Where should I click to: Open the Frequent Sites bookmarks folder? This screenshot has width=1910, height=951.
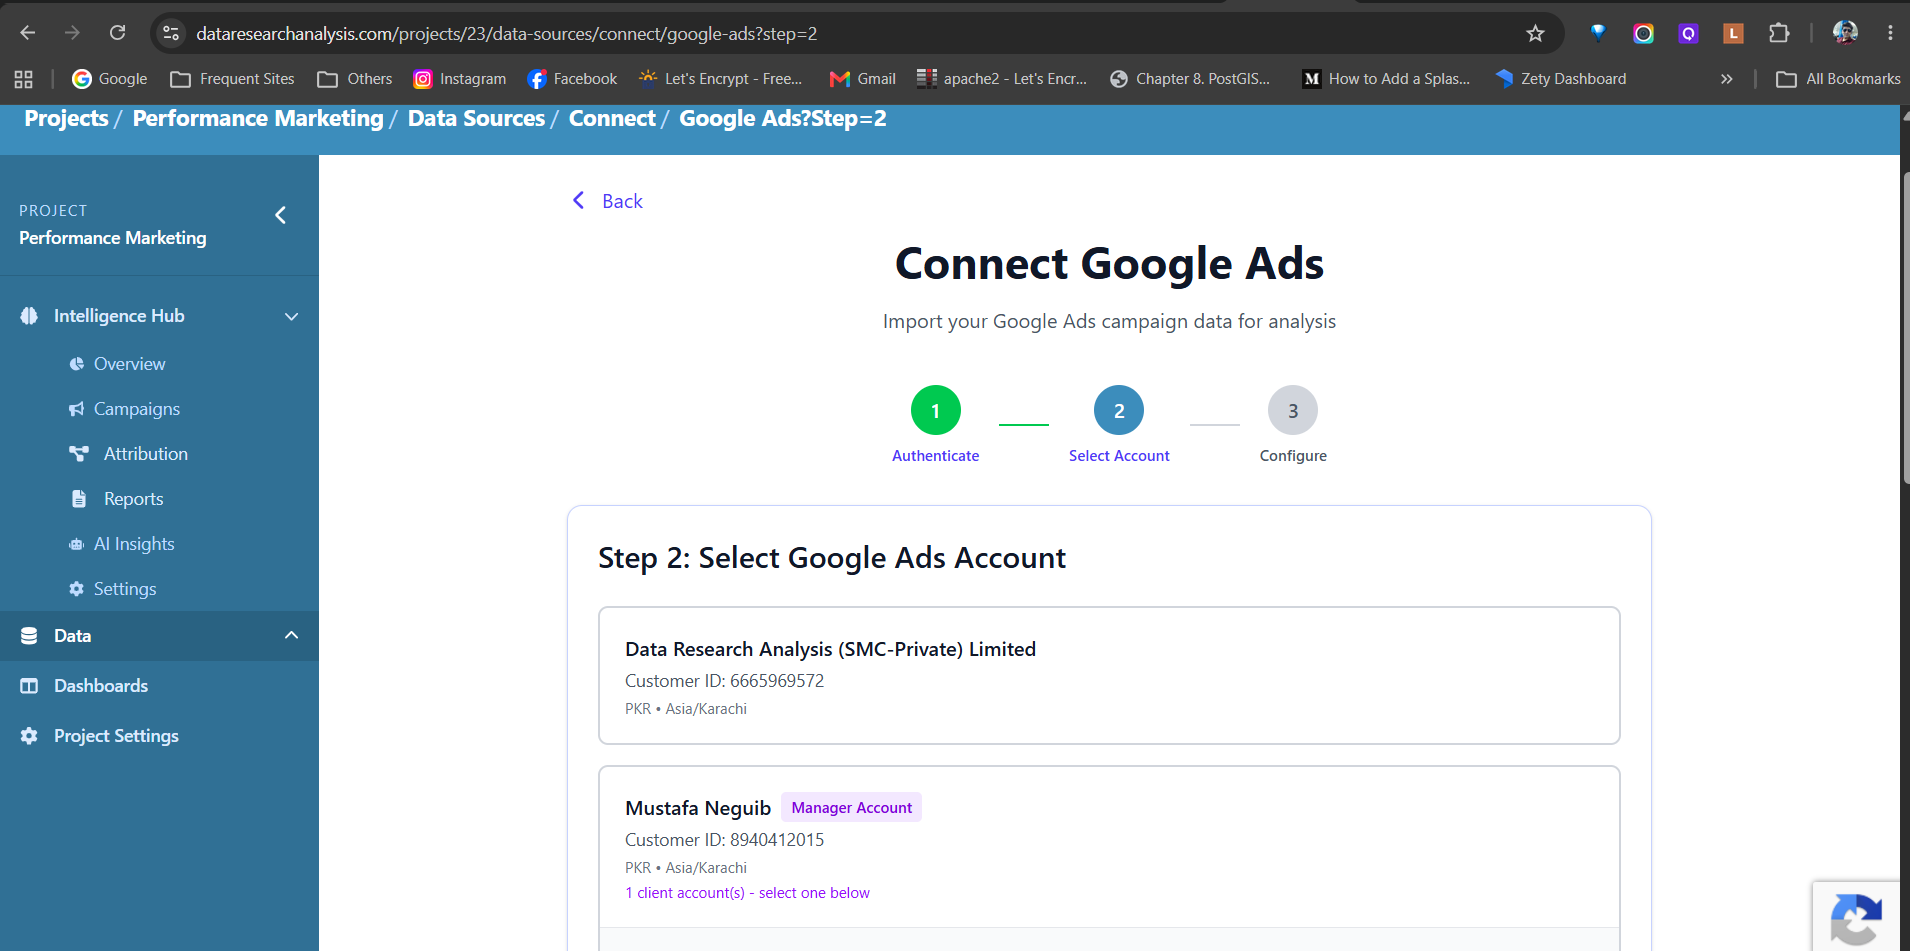pos(232,79)
